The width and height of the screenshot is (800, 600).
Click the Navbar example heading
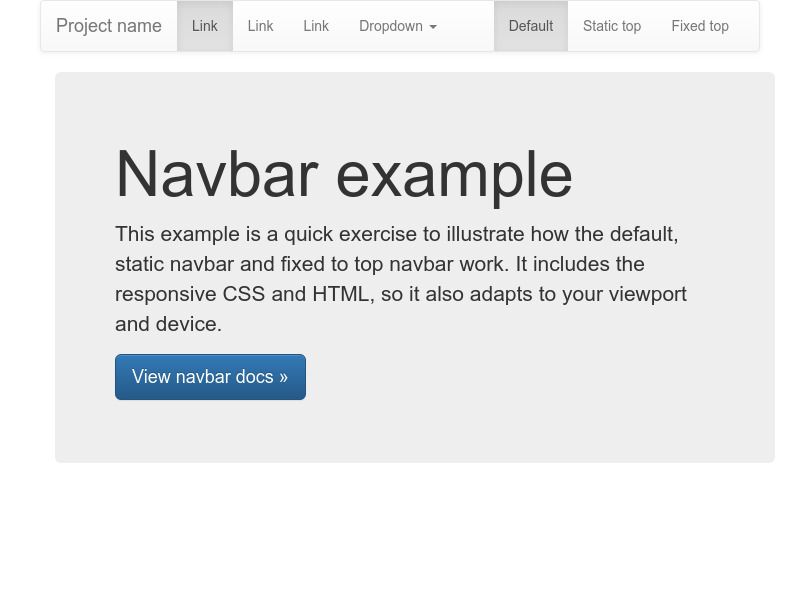343,174
